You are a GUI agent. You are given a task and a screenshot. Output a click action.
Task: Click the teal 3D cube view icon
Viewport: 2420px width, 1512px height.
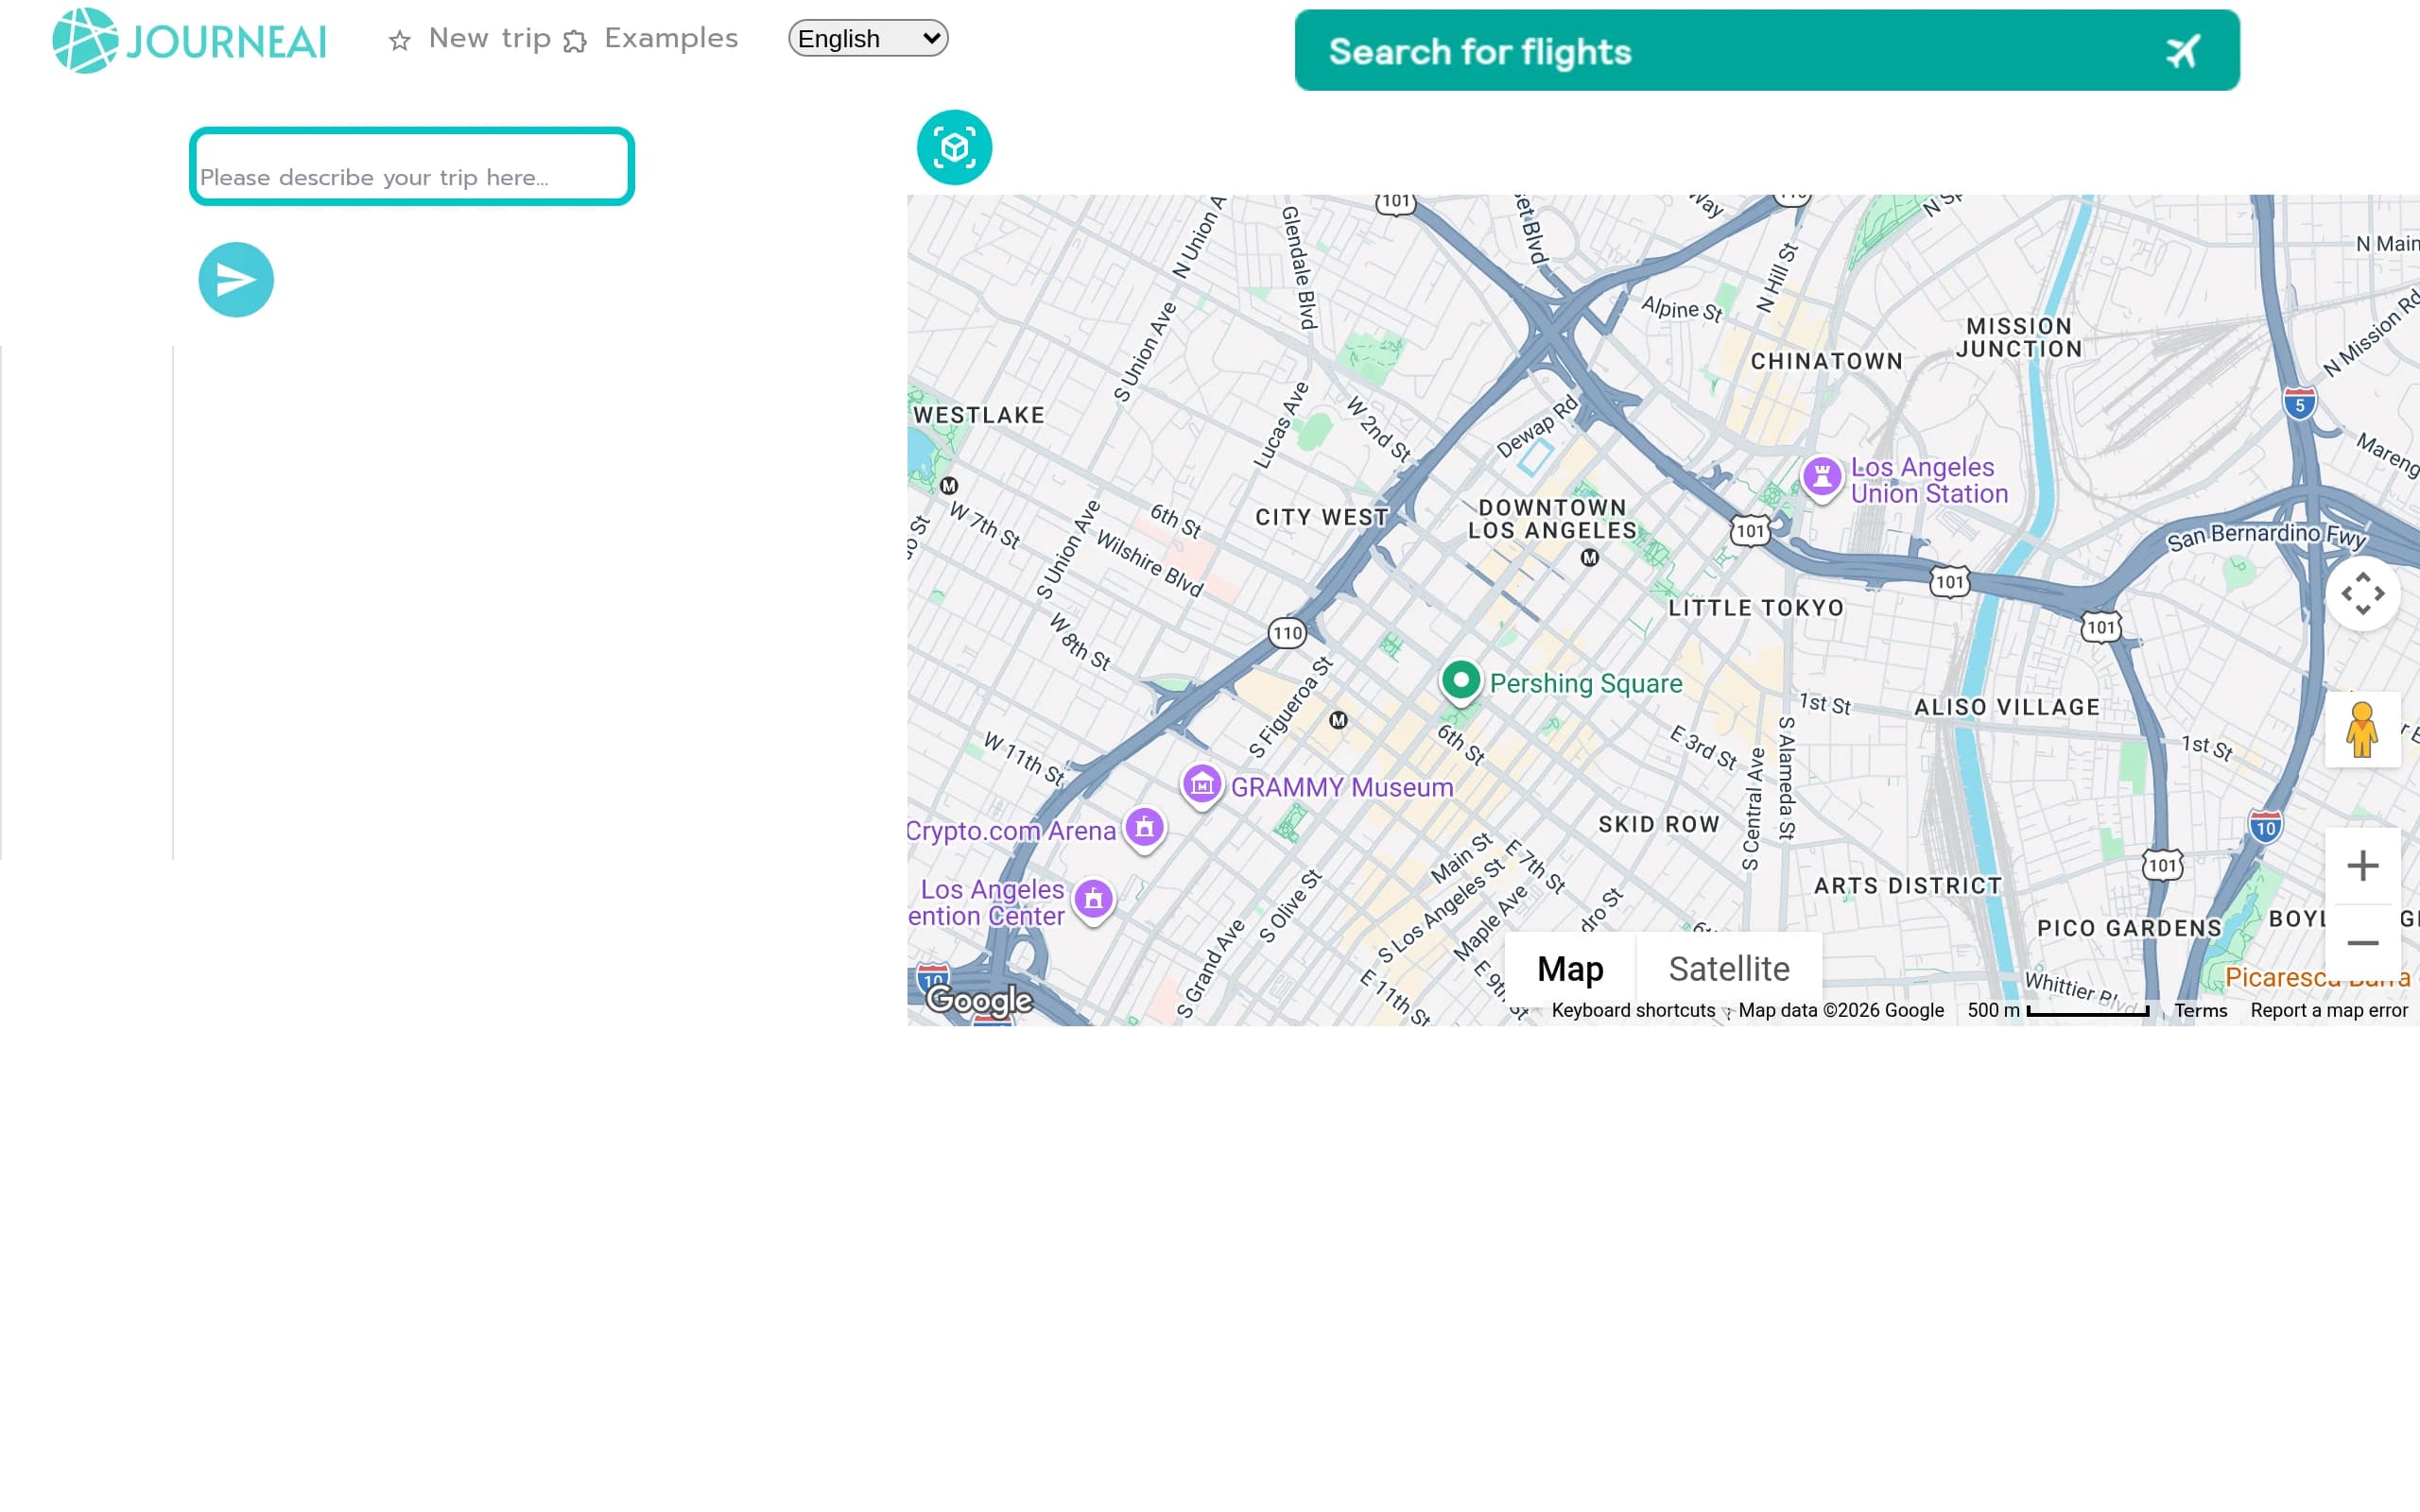pos(954,147)
